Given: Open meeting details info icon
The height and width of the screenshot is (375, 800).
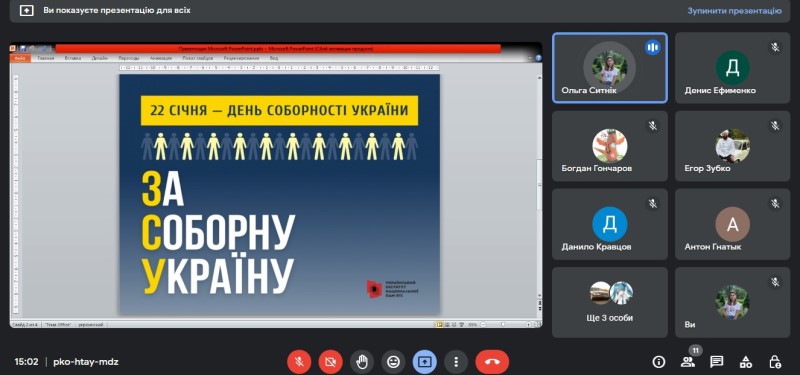Looking at the screenshot, I should tap(659, 362).
